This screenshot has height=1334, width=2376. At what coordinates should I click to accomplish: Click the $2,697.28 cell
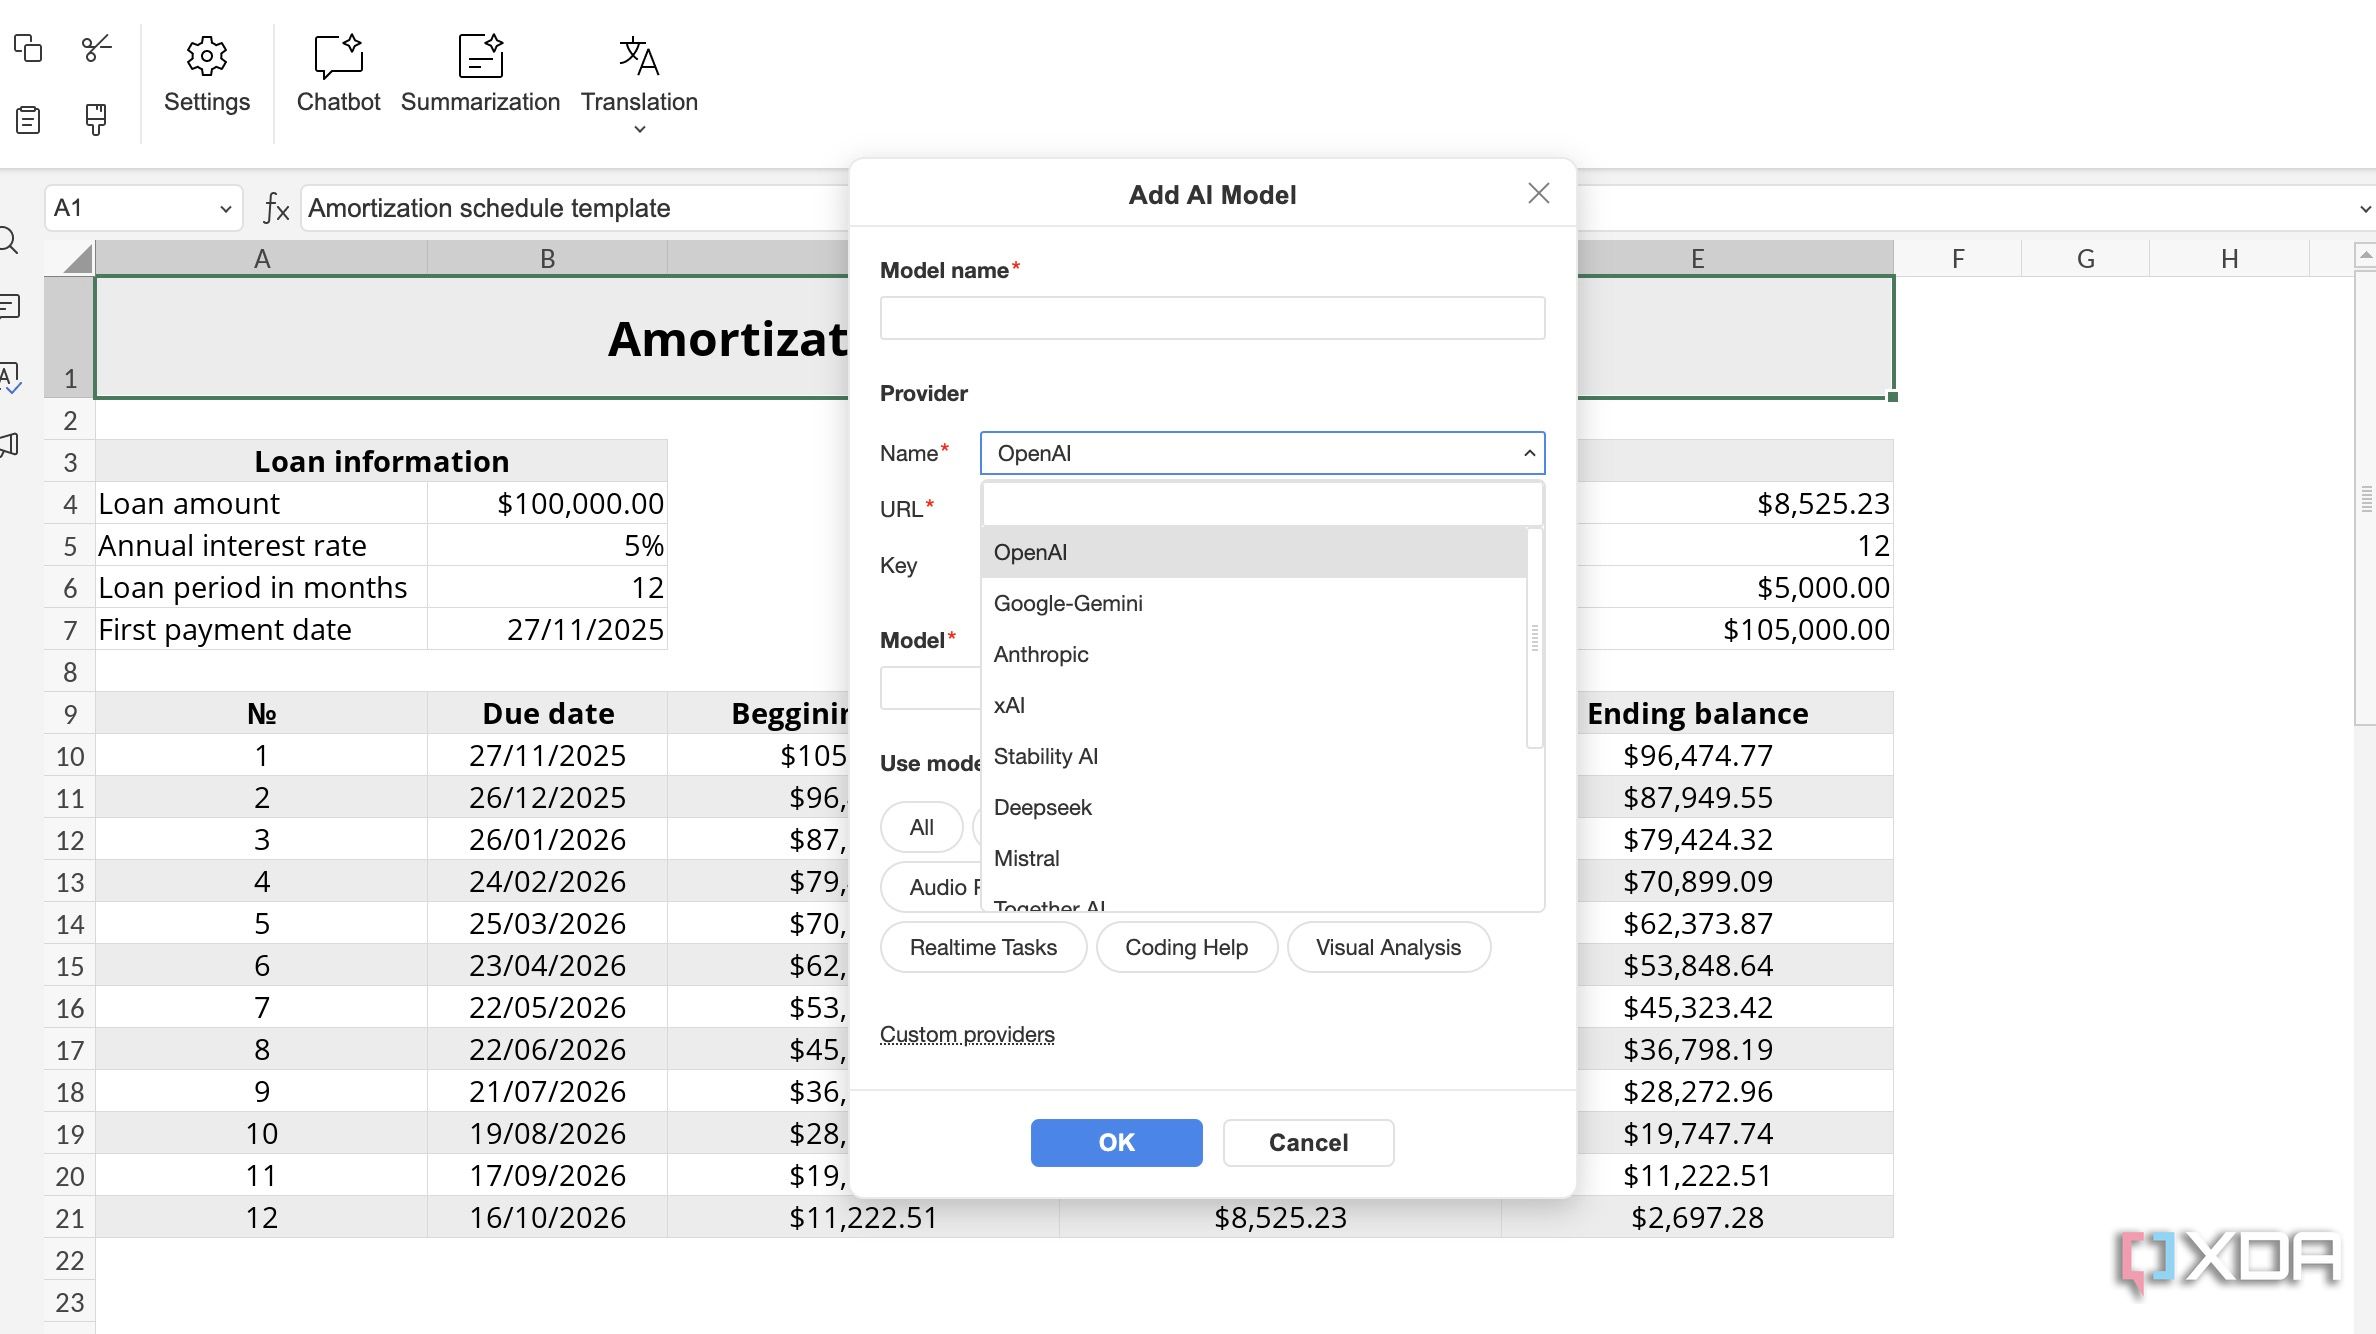(1697, 1217)
